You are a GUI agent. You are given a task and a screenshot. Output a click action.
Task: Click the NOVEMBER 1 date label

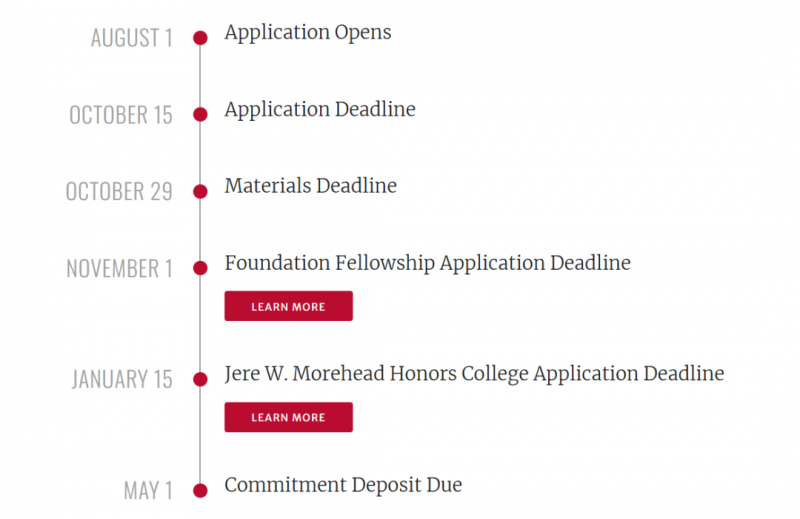point(119,268)
